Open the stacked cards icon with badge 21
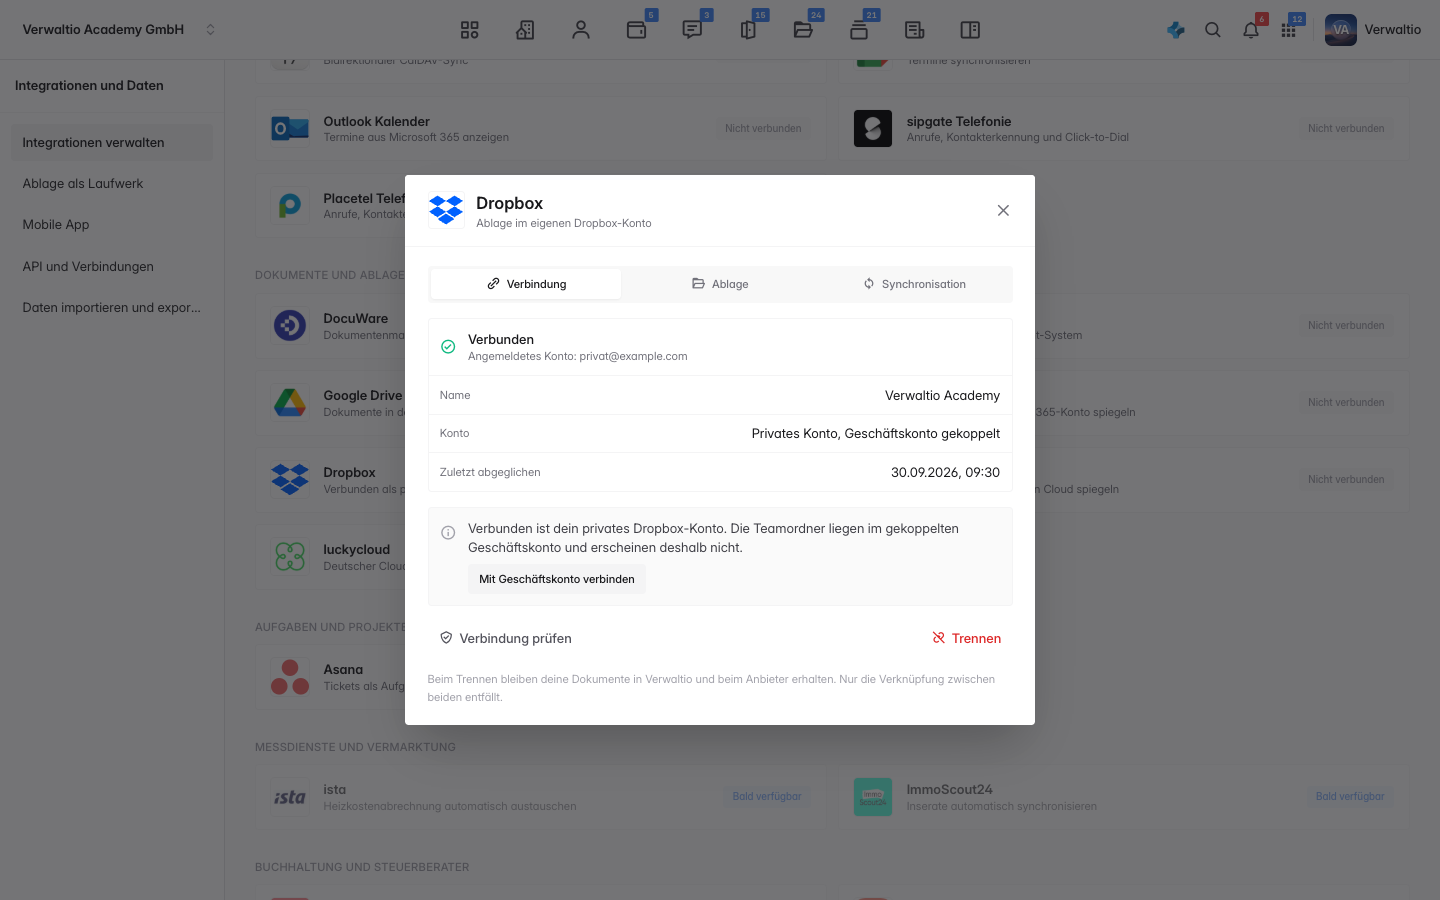 pos(859,30)
